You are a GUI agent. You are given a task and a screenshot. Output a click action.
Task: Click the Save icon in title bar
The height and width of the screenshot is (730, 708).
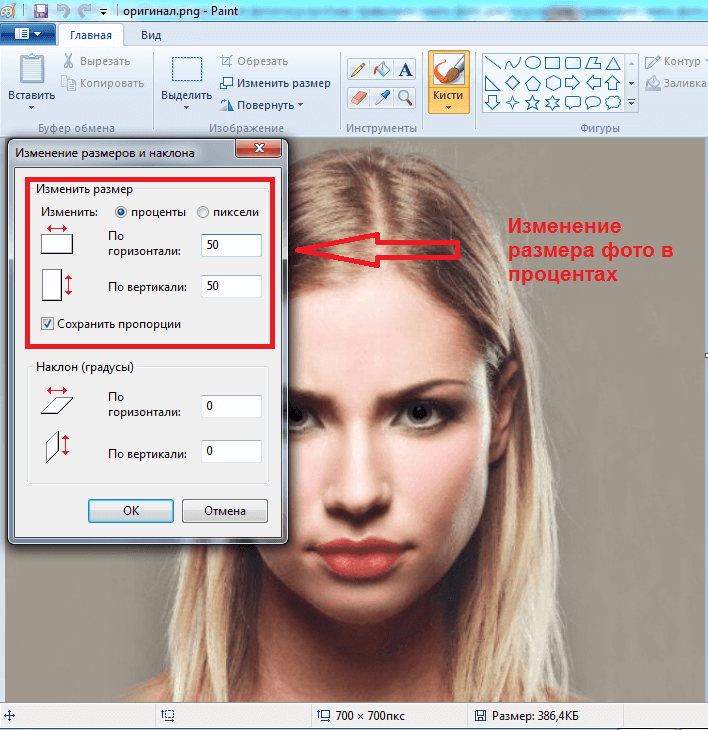(x=41, y=10)
